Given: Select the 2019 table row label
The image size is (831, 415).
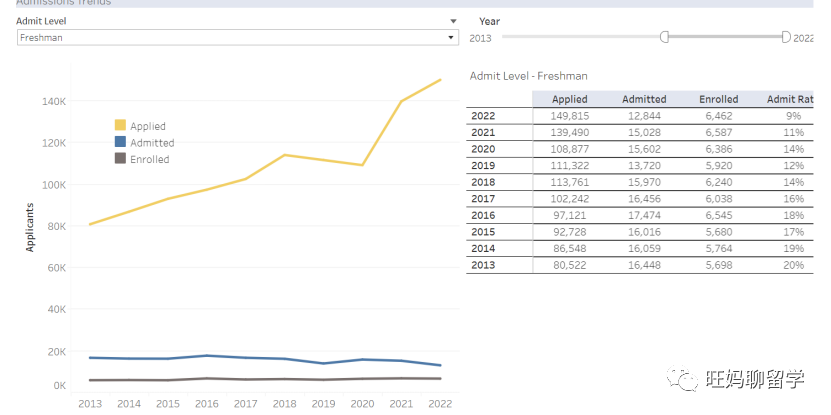Looking at the screenshot, I should (483, 165).
